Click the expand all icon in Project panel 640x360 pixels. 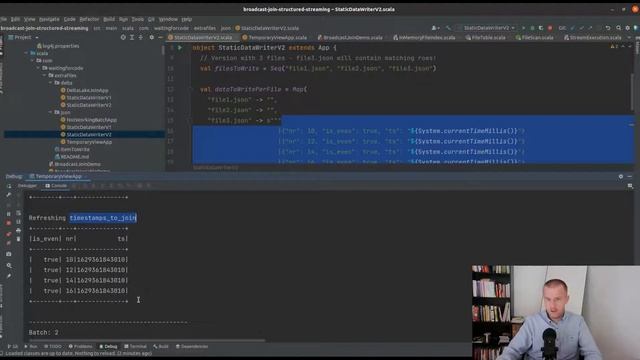click(x=132, y=37)
